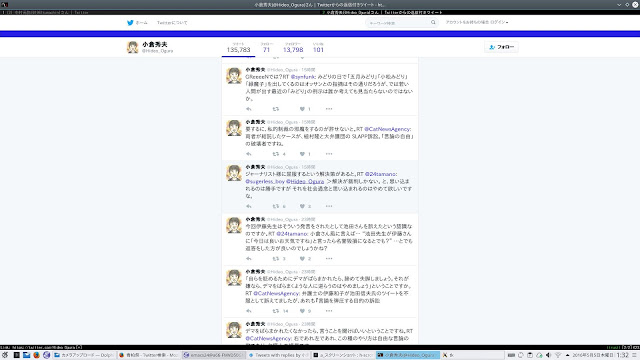The image size is (640, 360).
Task: Click the volume speaker tray icon
Action: (548, 355)
